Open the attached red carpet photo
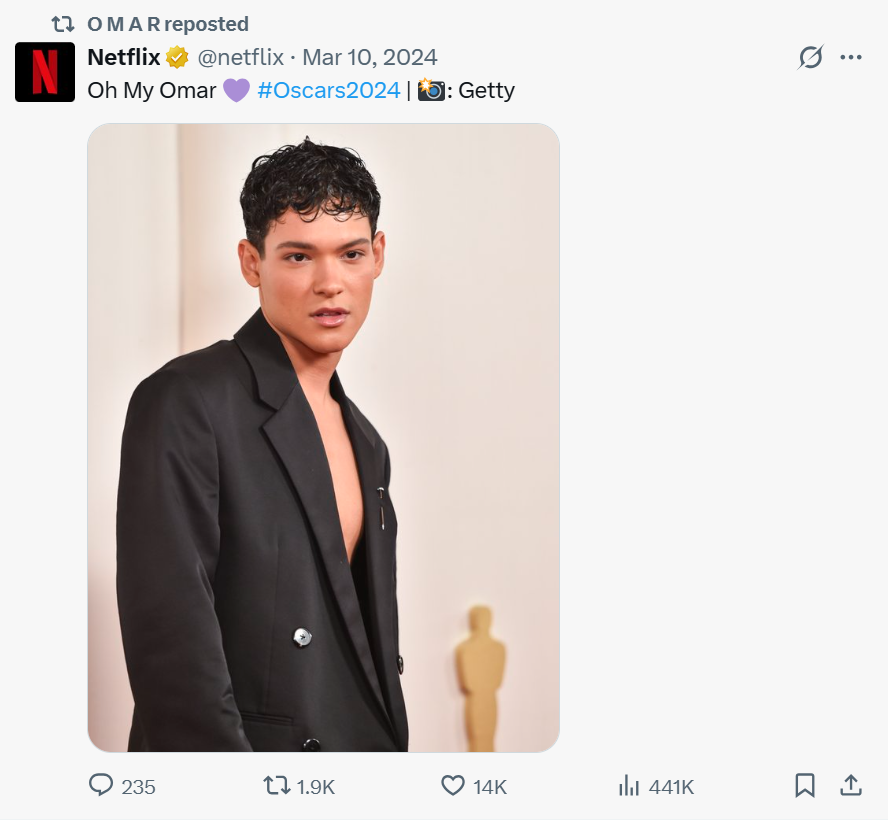888x823 pixels. pos(323,437)
